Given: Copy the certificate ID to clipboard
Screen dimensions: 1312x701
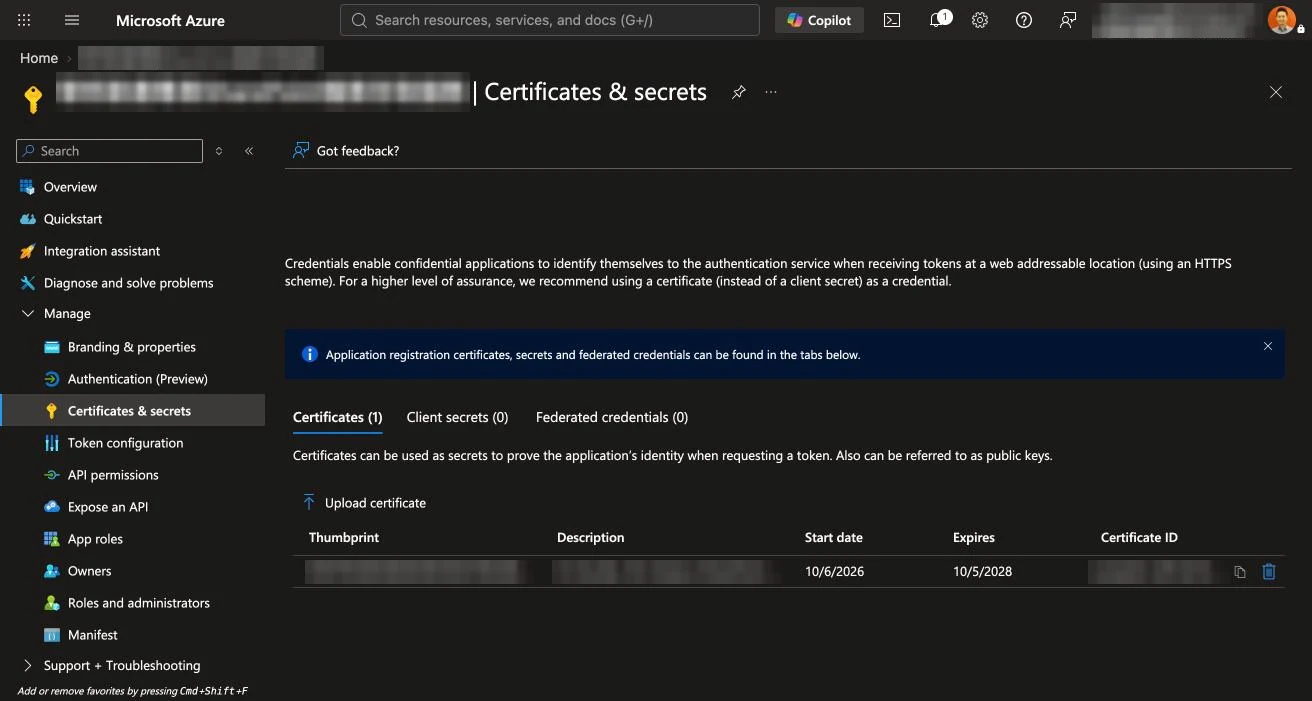Looking at the screenshot, I should pyautogui.click(x=1240, y=572).
